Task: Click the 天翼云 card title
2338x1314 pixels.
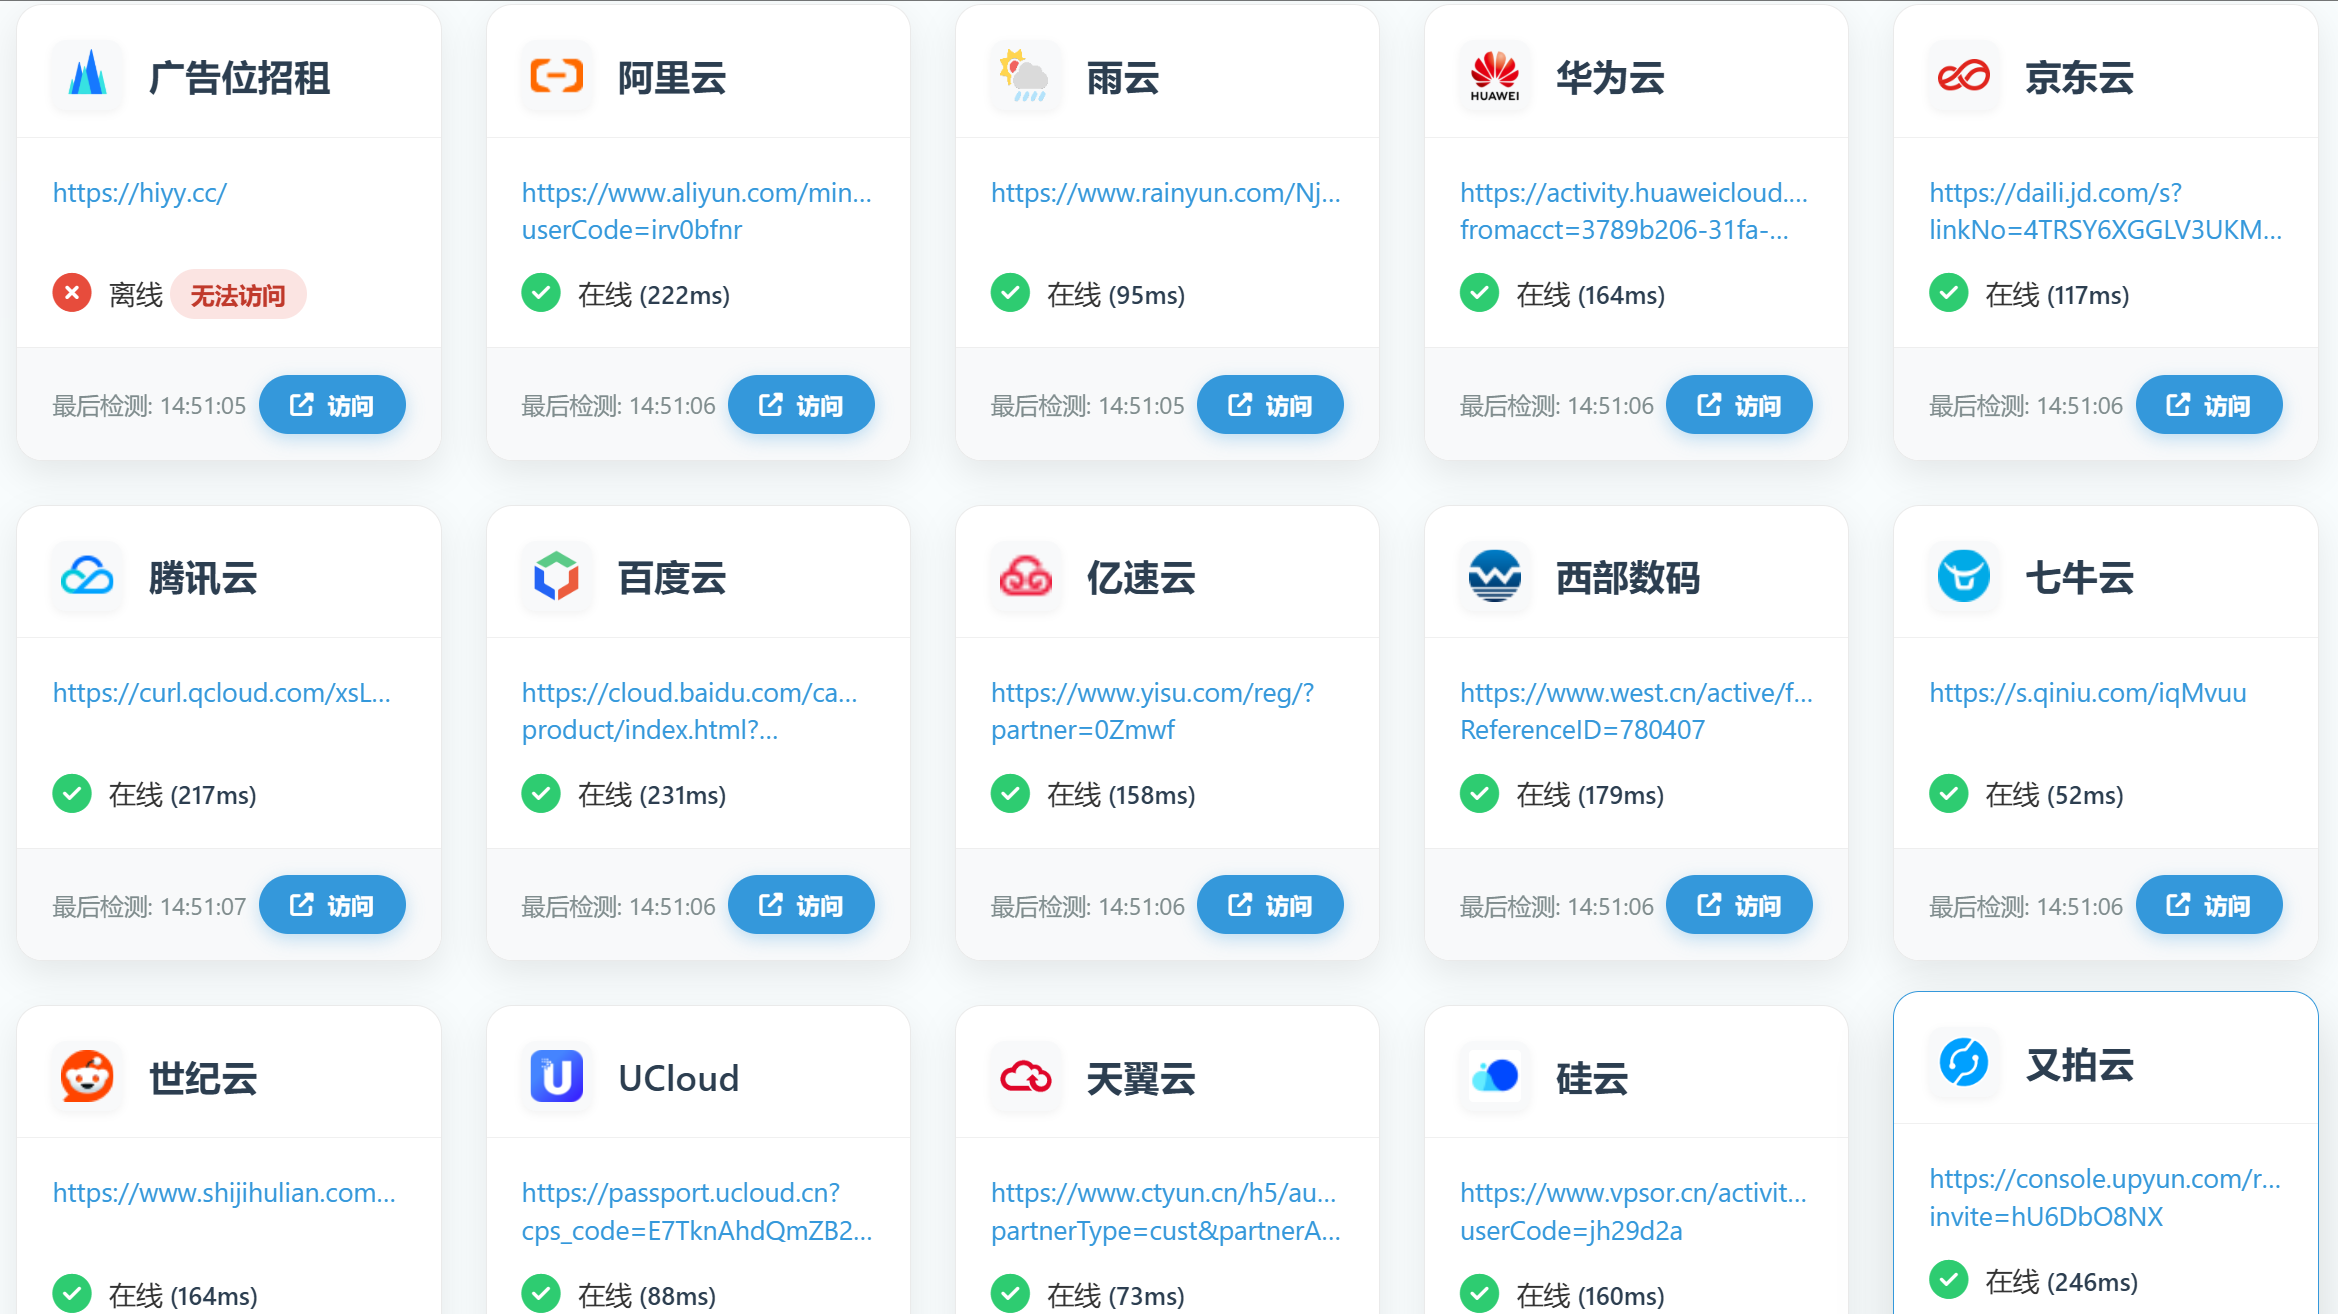Action: click(x=1141, y=1079)
